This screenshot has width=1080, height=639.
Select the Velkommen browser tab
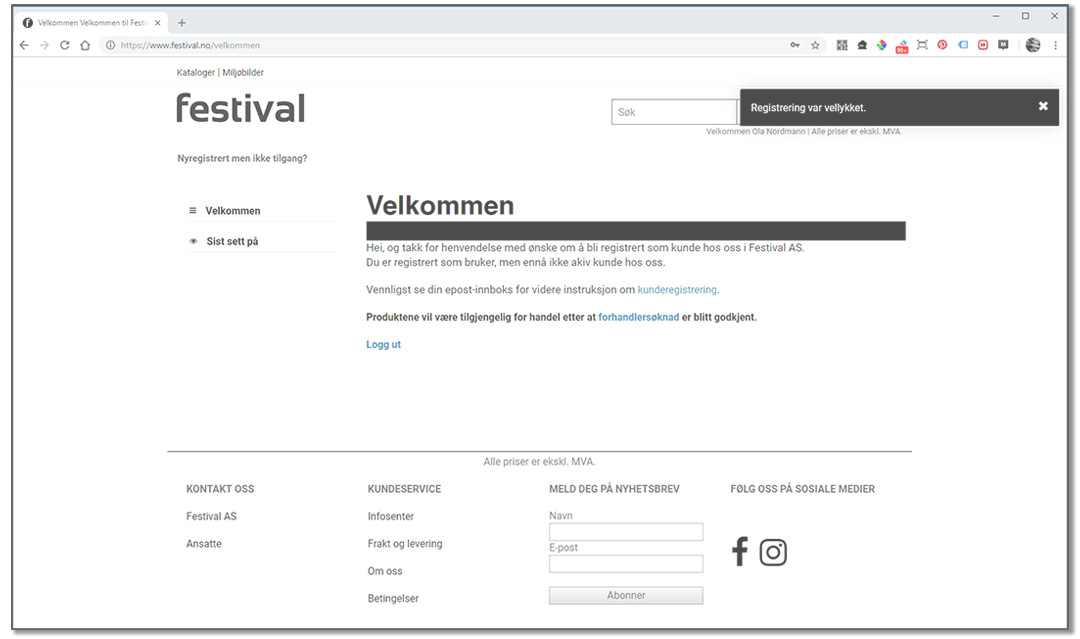(x=91, y=23)
